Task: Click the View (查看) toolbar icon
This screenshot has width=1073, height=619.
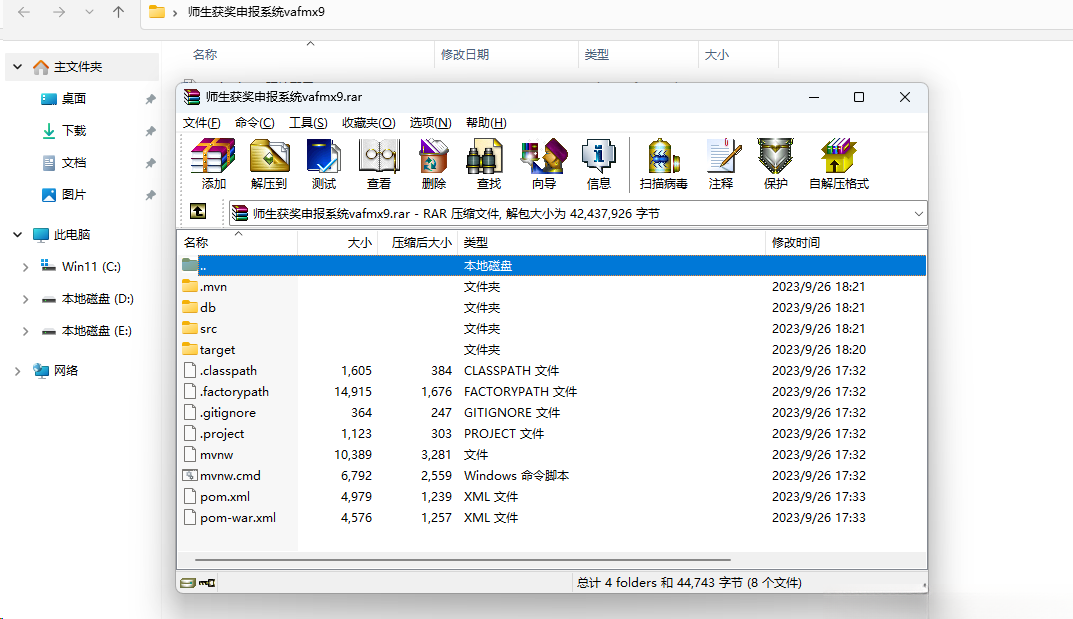Action: point(378,163)
